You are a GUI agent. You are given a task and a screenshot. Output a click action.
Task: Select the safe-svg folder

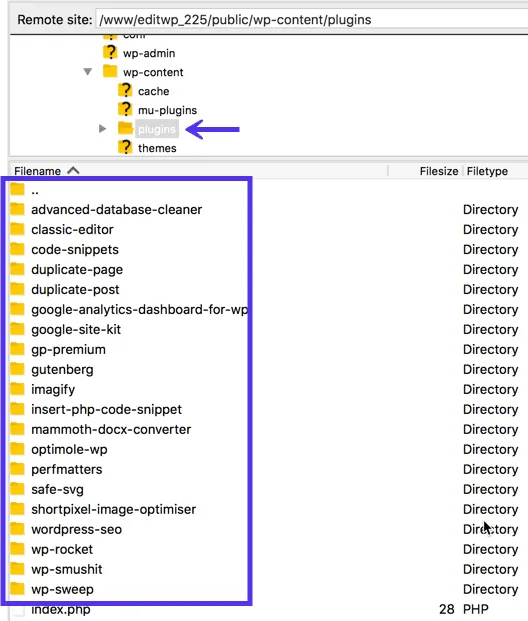tap(57, 490)
